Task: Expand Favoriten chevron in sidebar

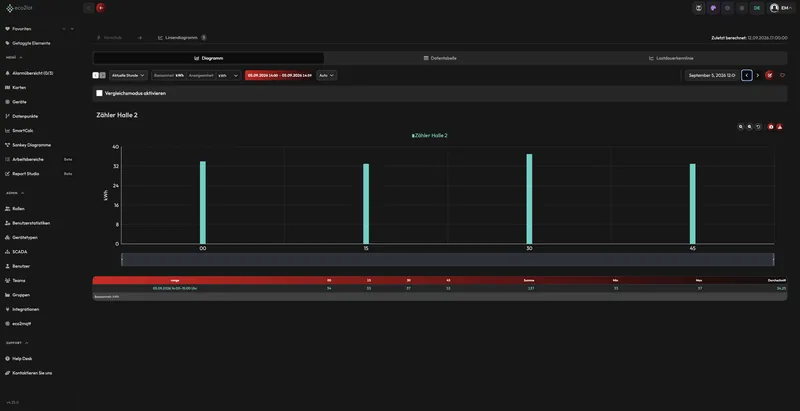Action: tap(72, 29)
